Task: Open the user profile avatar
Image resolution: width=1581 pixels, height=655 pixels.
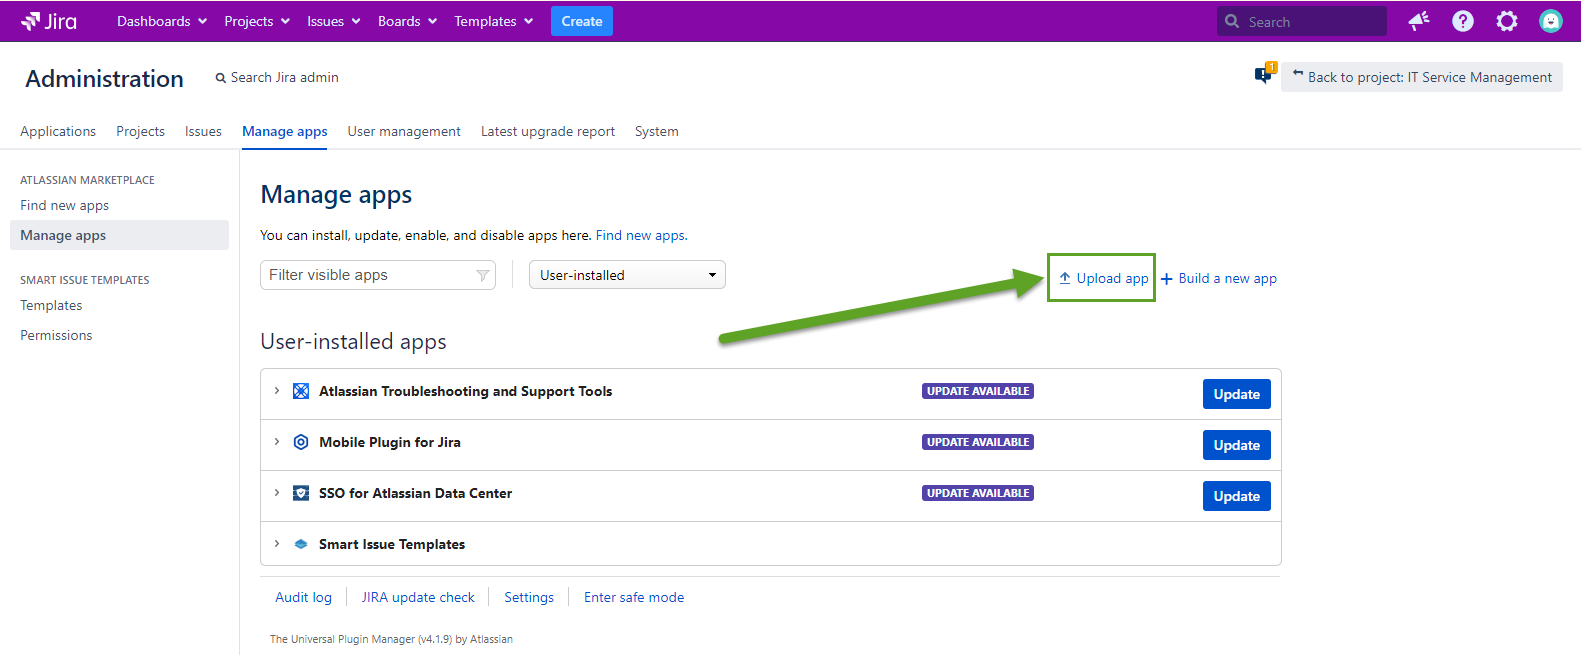Action: 1550,21
